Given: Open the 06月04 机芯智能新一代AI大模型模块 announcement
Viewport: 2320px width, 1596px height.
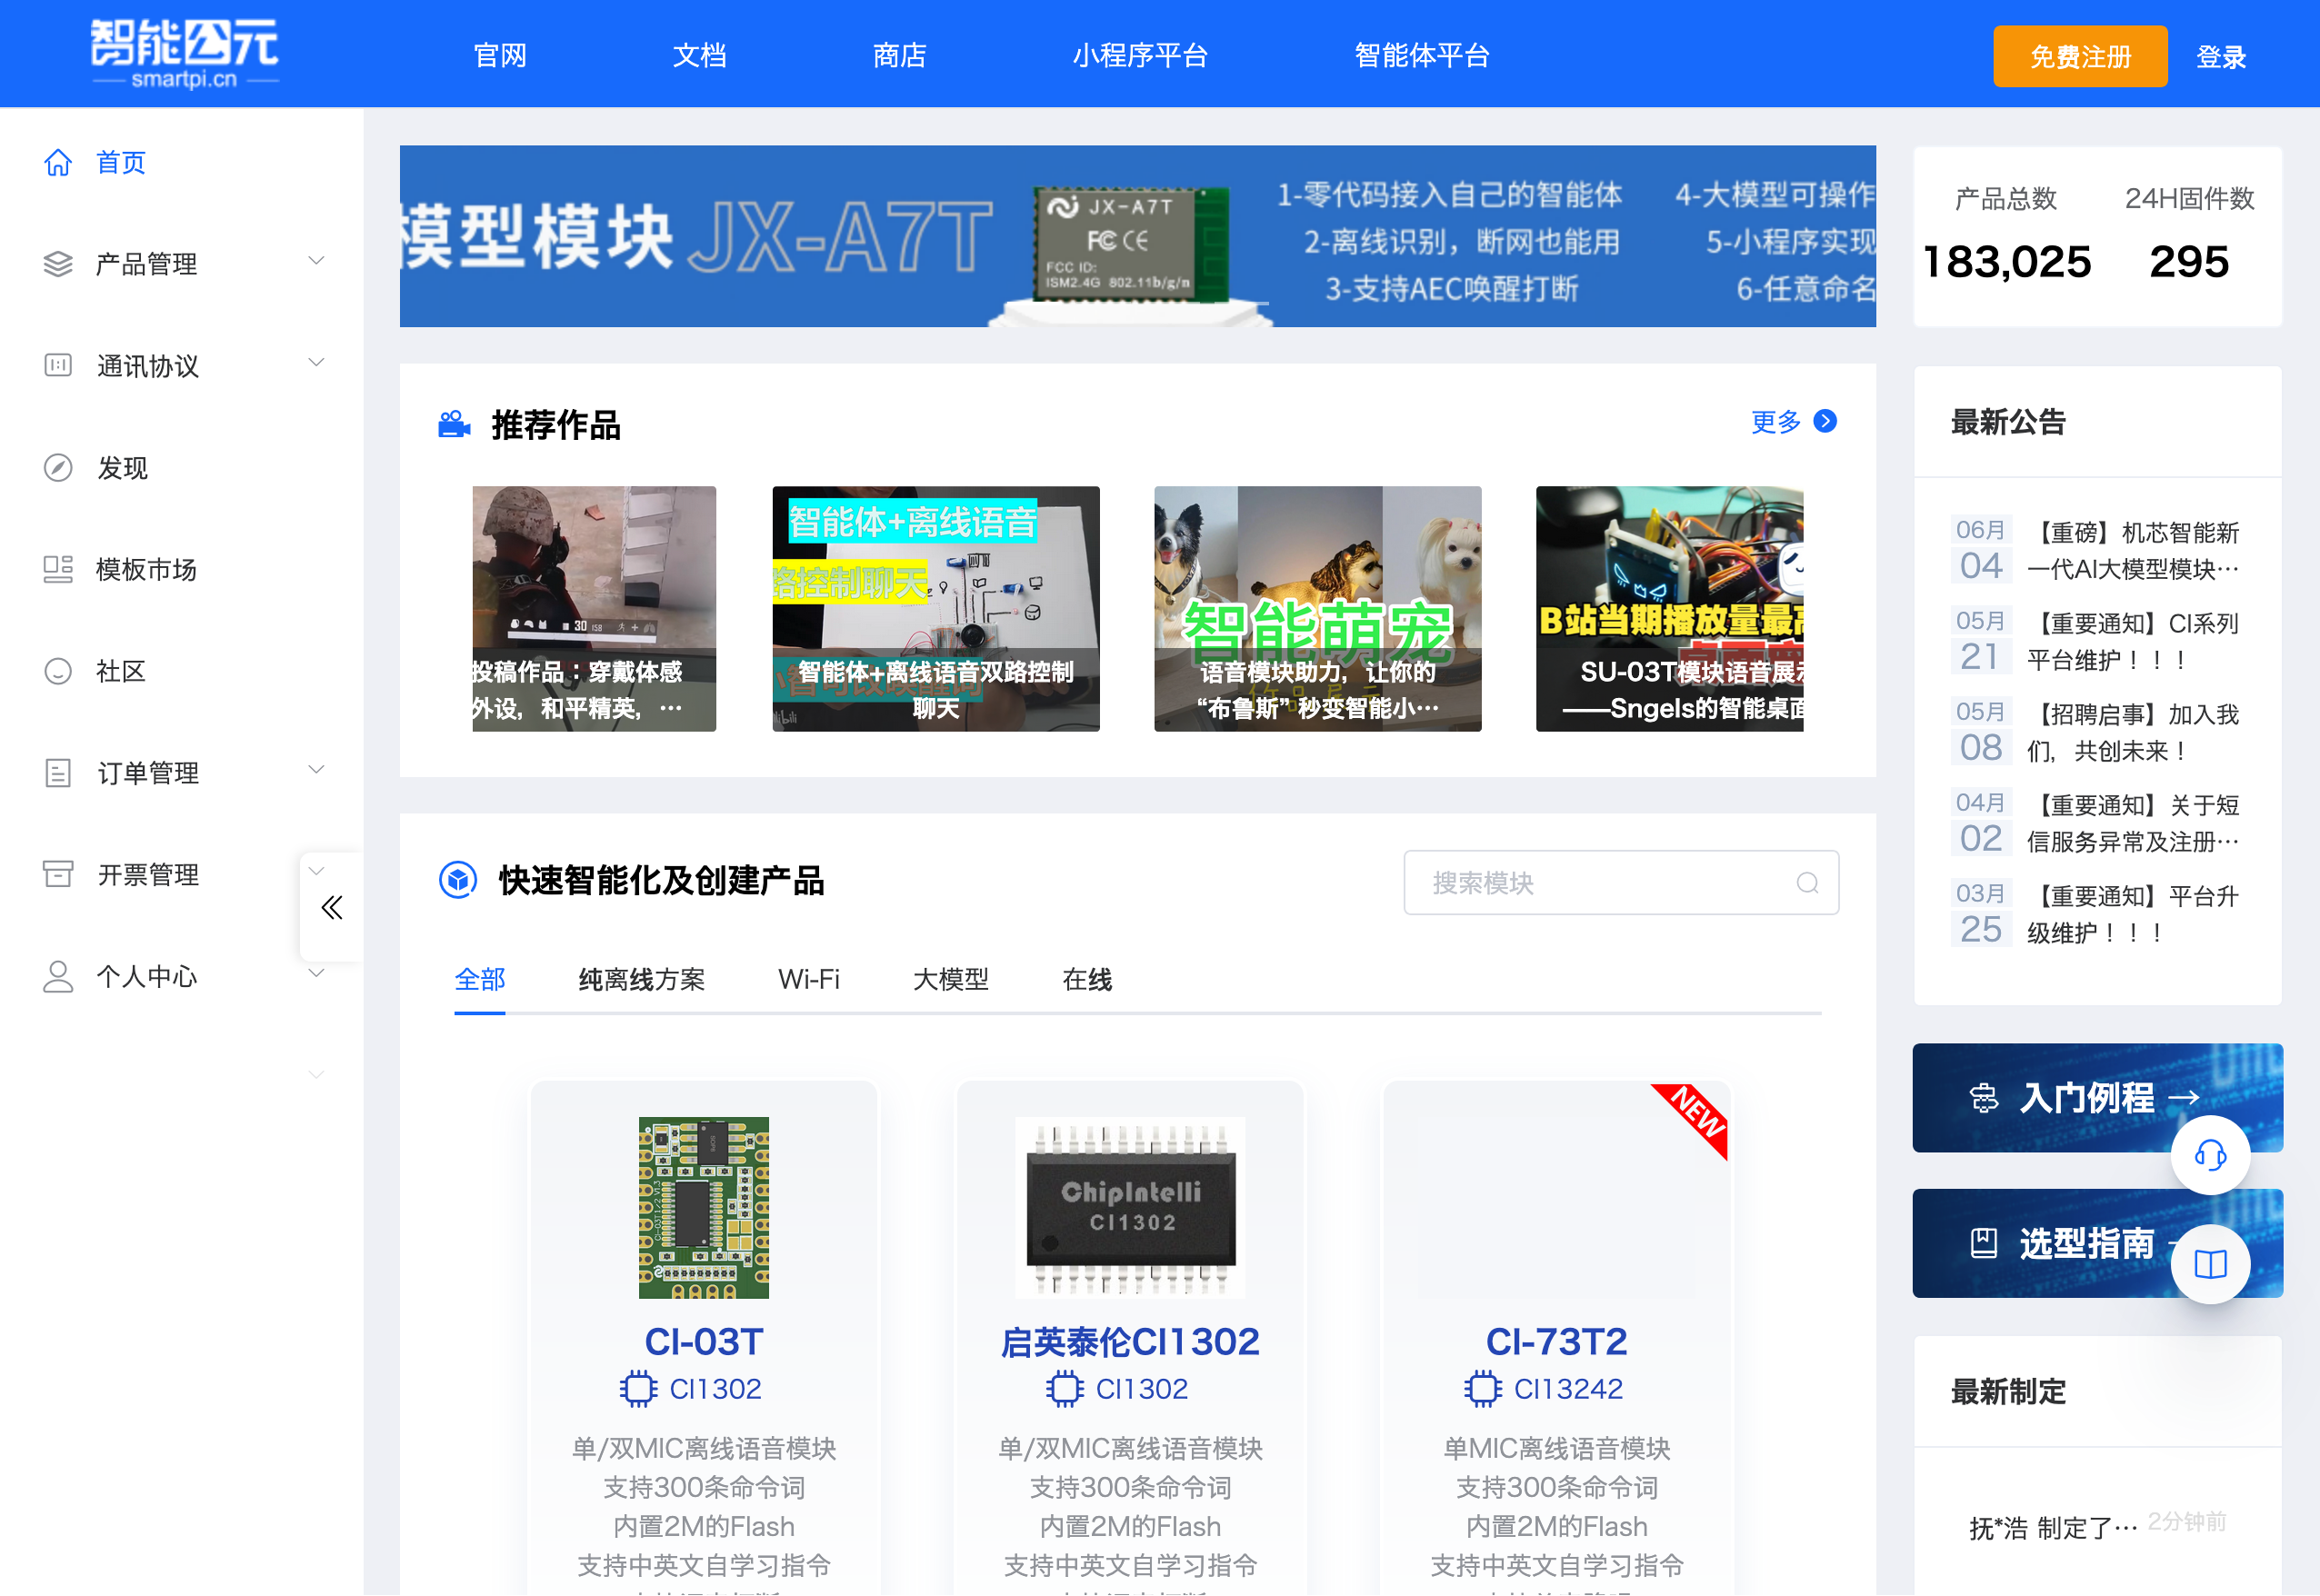Looking at the screenshot, I should point(2096,550).
